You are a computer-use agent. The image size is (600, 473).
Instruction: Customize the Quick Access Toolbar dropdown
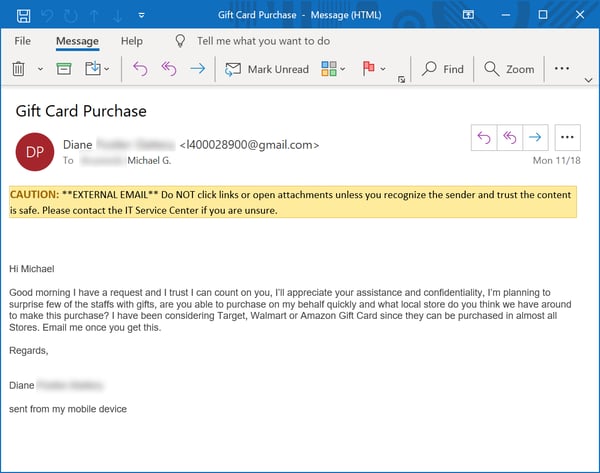click(142, 16)
